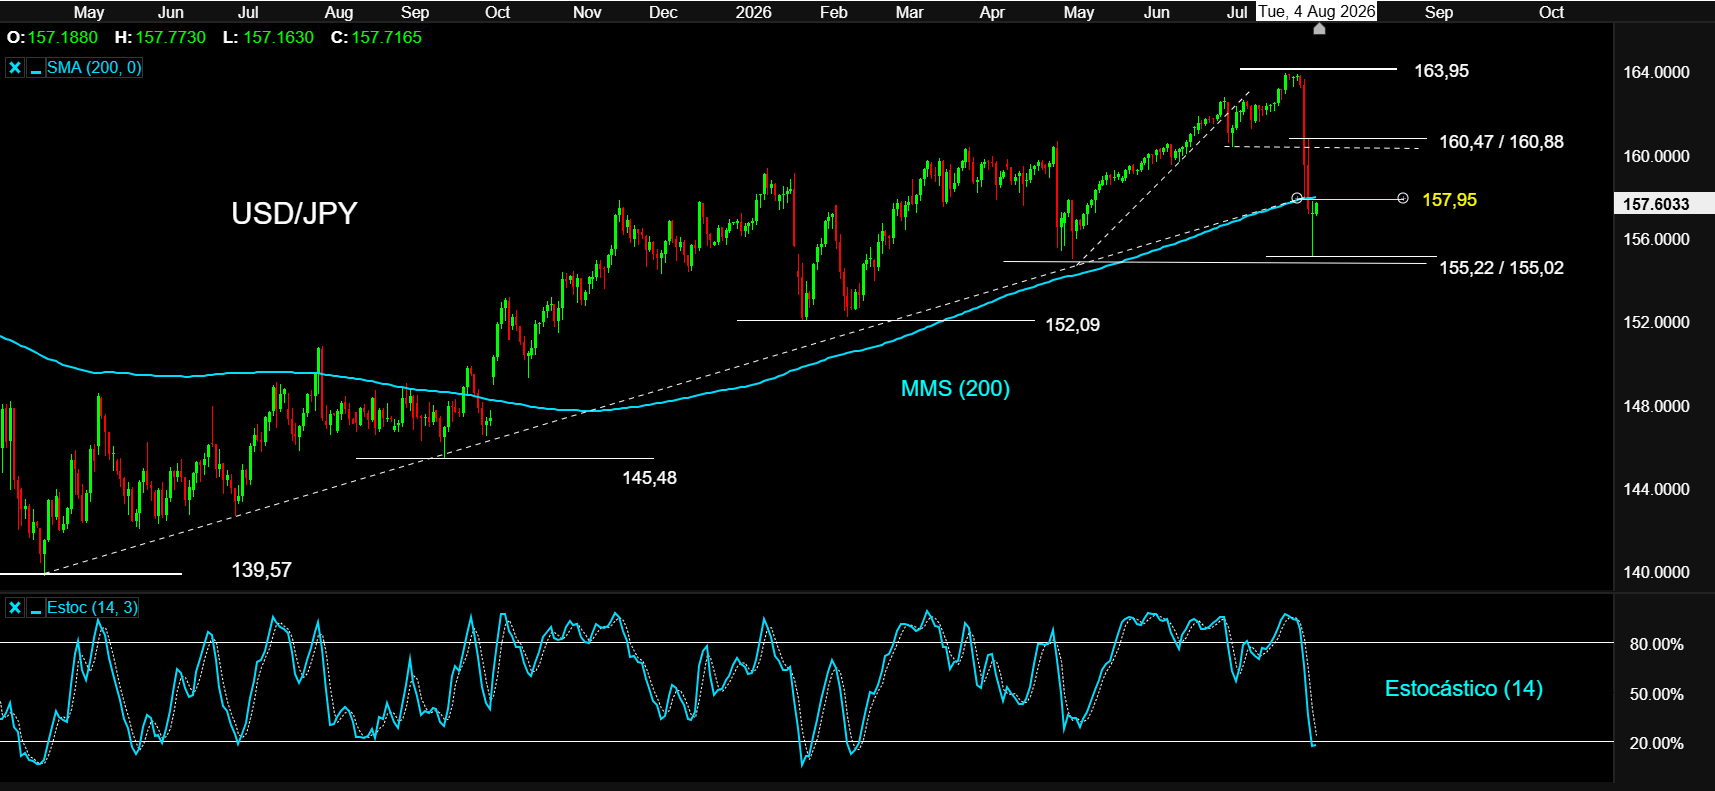The width and height of the screenshot is (1715, 791).
Task: Select the USD/JPY chart title text
Action: pos(294,213)
